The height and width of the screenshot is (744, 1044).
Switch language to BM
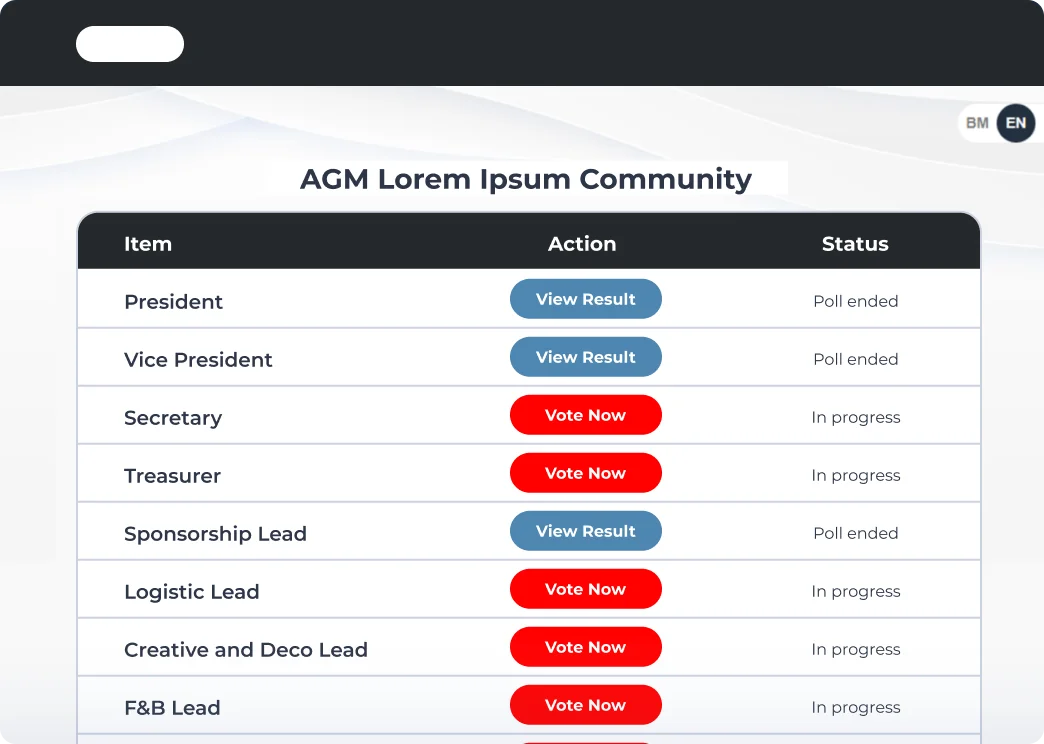coord(977,123)
